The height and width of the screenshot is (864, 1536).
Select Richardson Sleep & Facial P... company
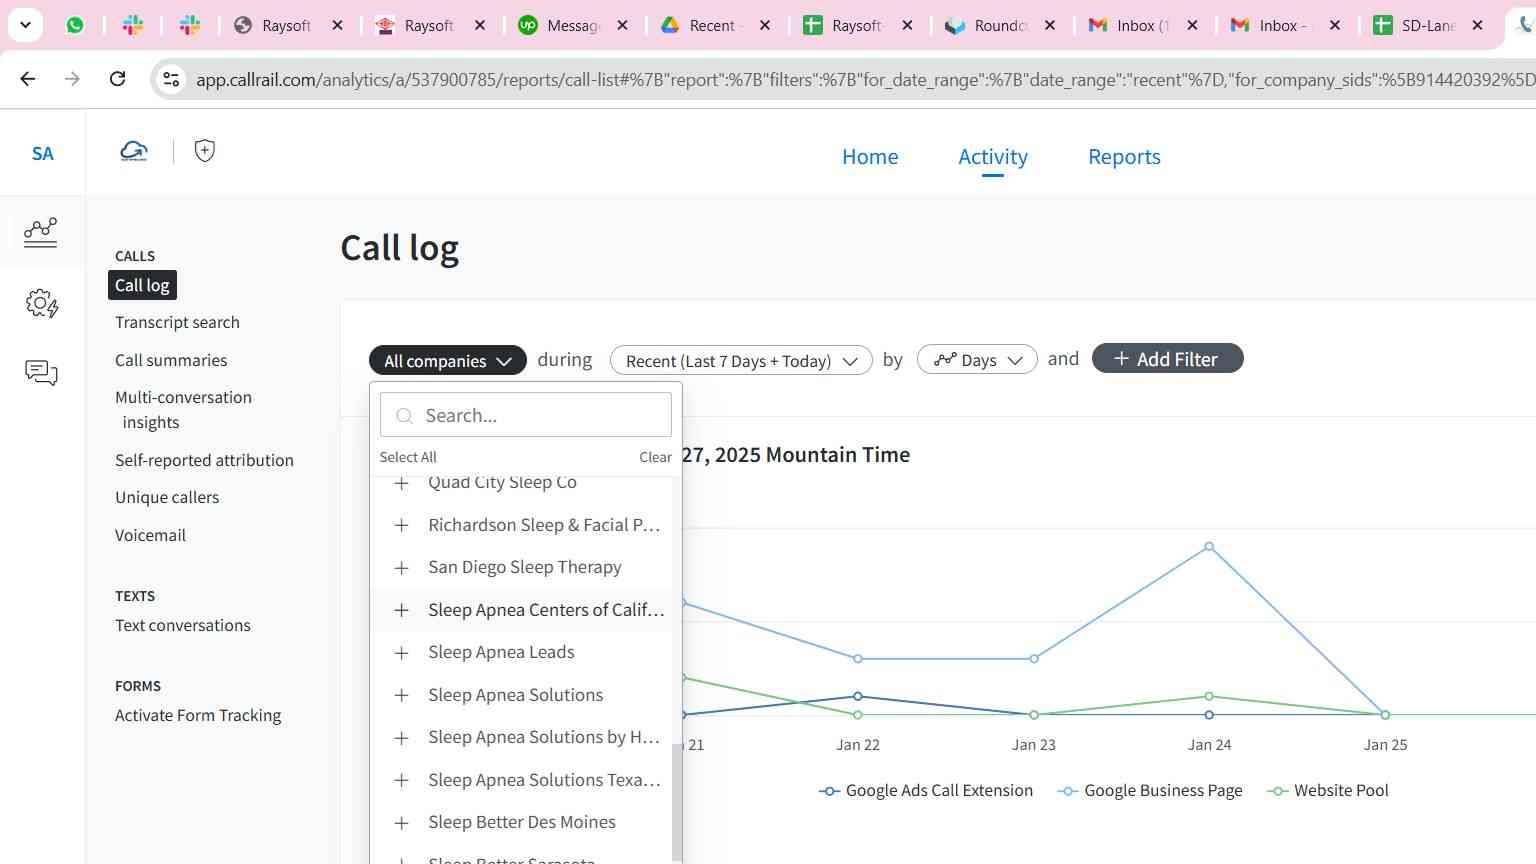[544, 525]
